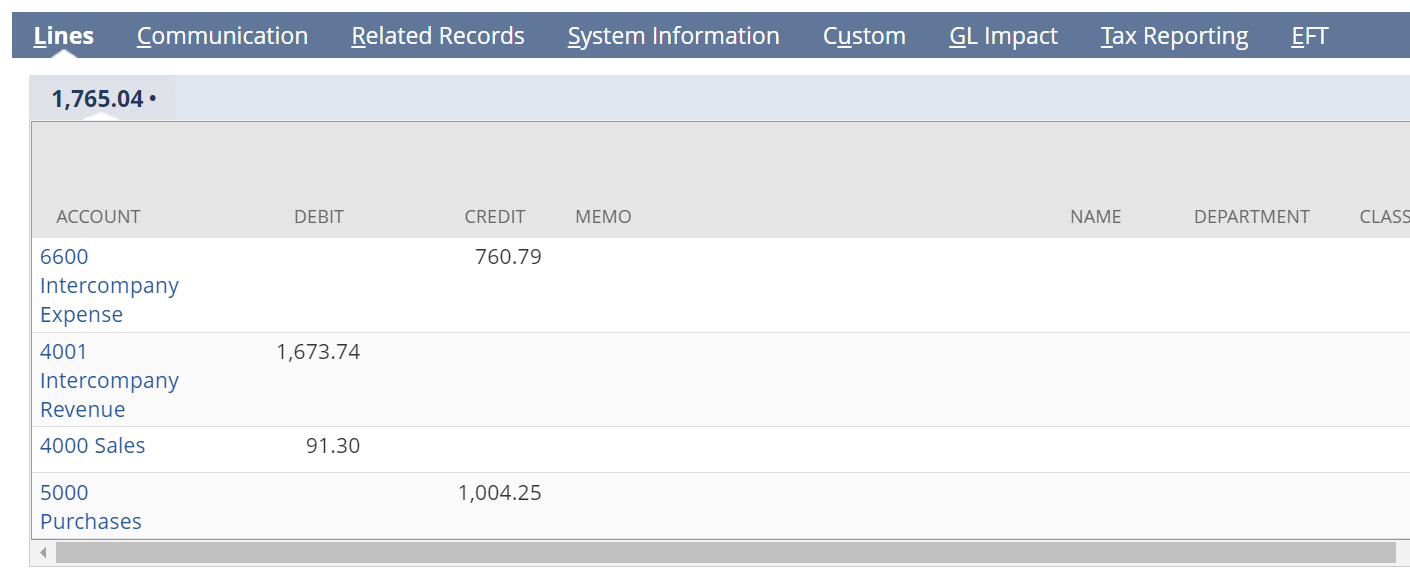Click the CREDIT column header
1410x576 pixels.
(495, 217)
